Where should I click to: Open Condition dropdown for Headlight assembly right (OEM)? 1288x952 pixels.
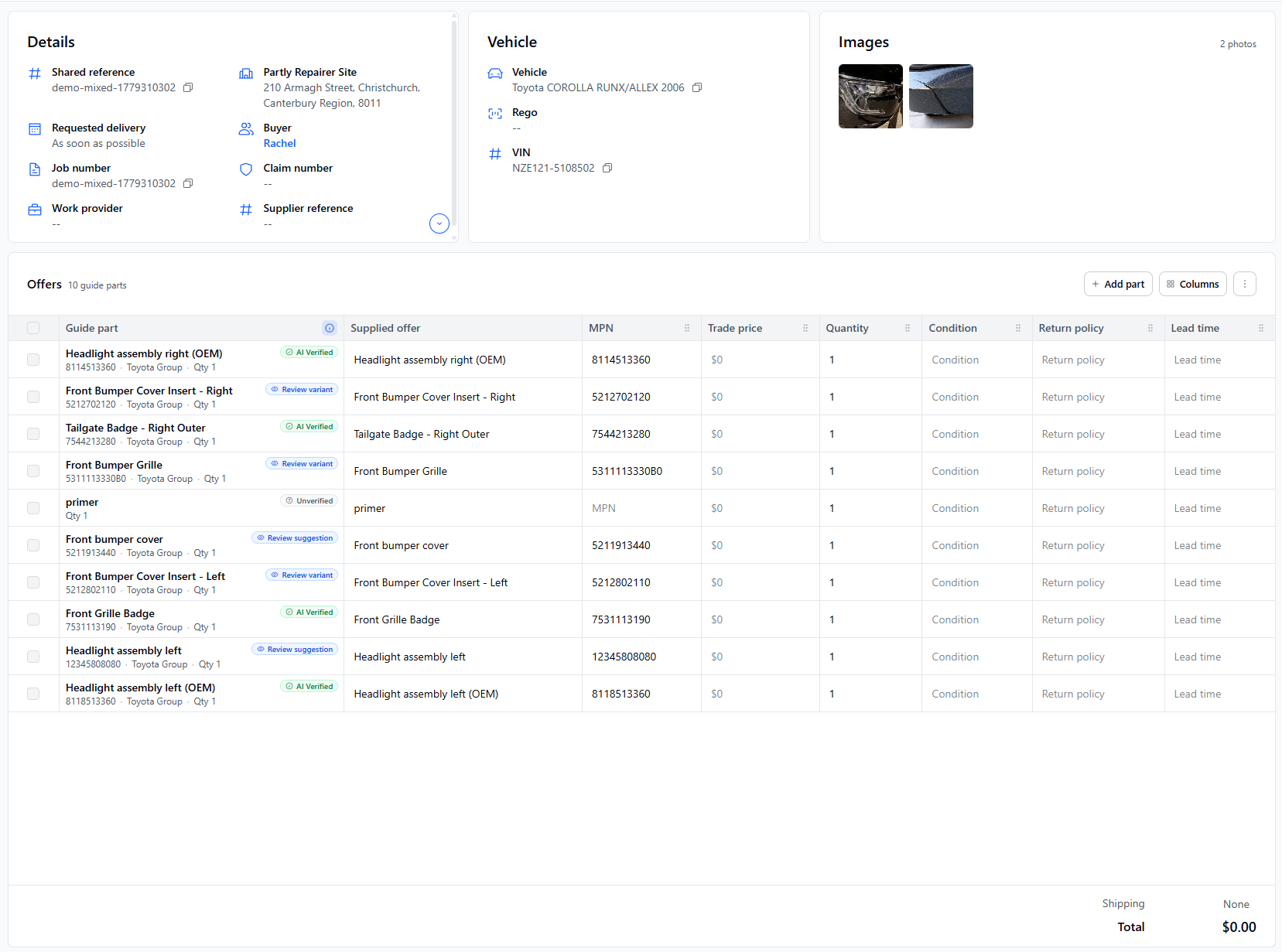pos(977,360)
